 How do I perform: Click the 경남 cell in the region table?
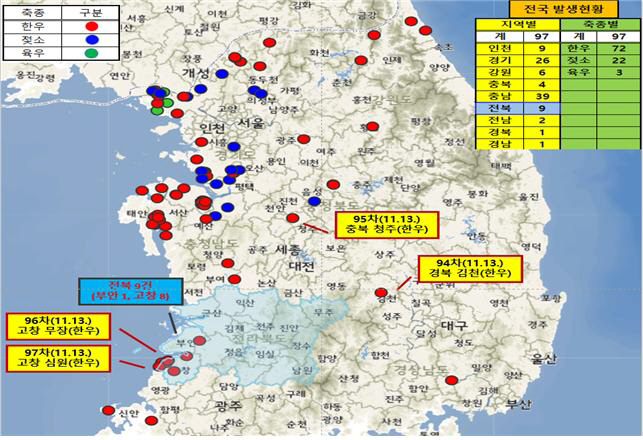coord(500,144)
